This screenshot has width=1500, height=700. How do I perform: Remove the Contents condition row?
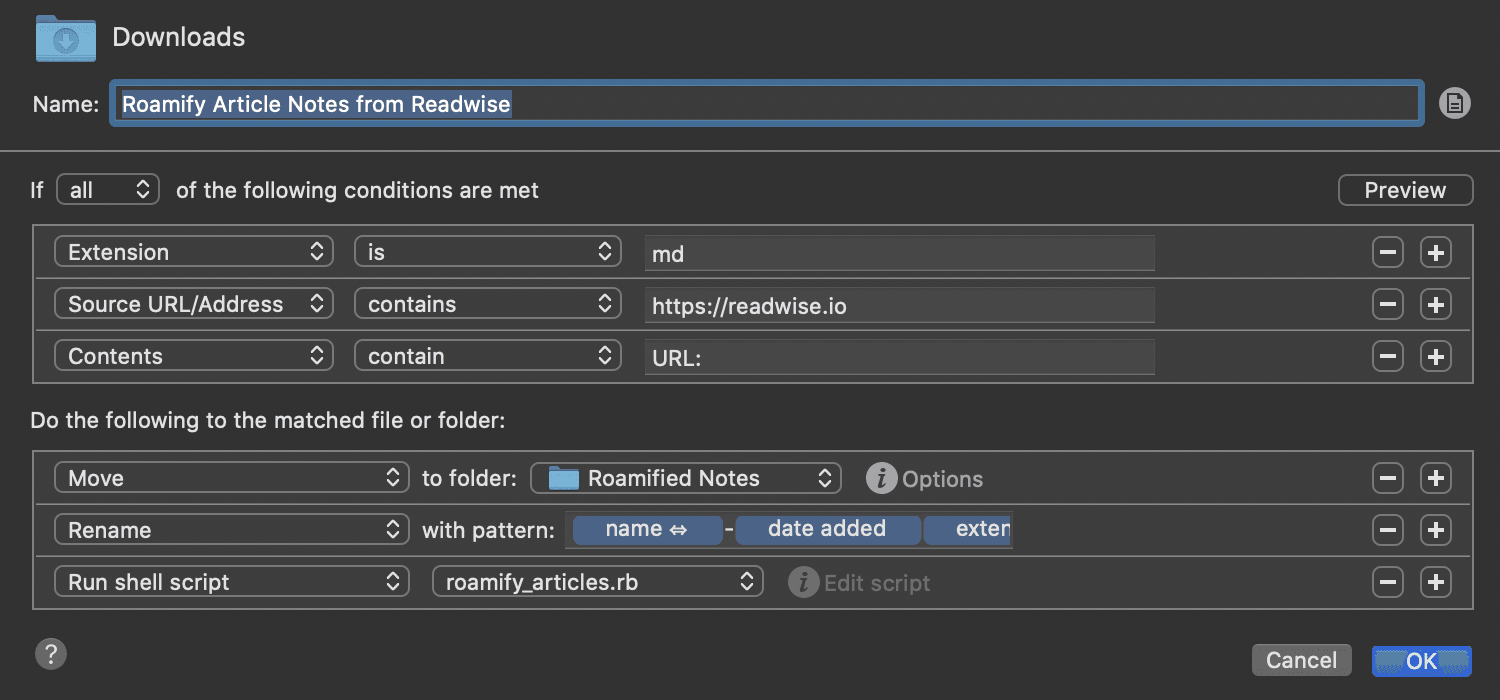click(1387, 357)
